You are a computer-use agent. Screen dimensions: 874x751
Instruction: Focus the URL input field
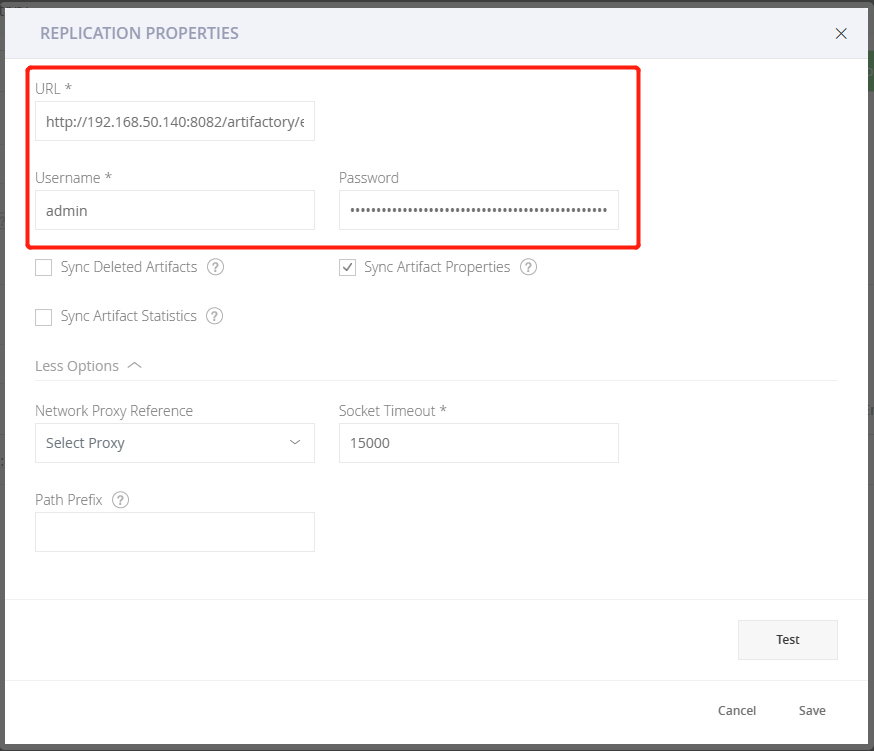pyautogui.click(x=175, y=121)
